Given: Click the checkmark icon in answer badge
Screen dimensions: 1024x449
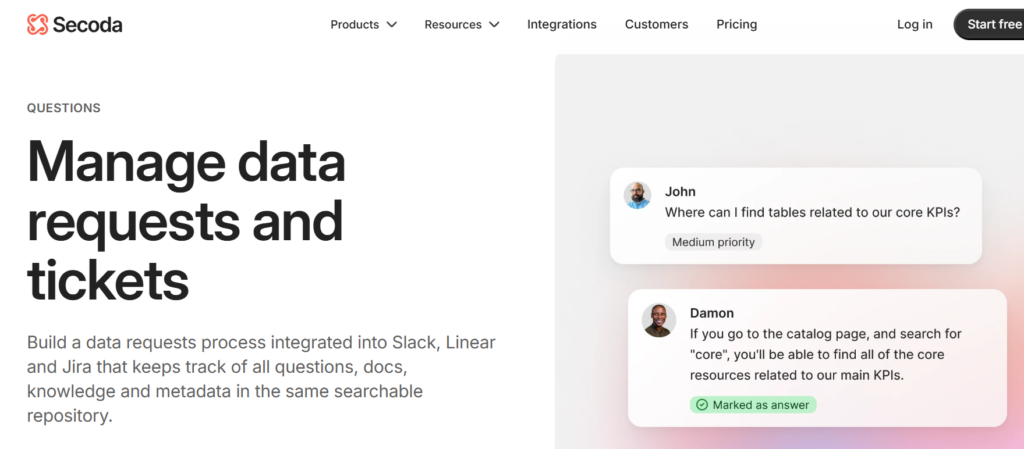Looking at the screenshot, I should coord(702,405).
